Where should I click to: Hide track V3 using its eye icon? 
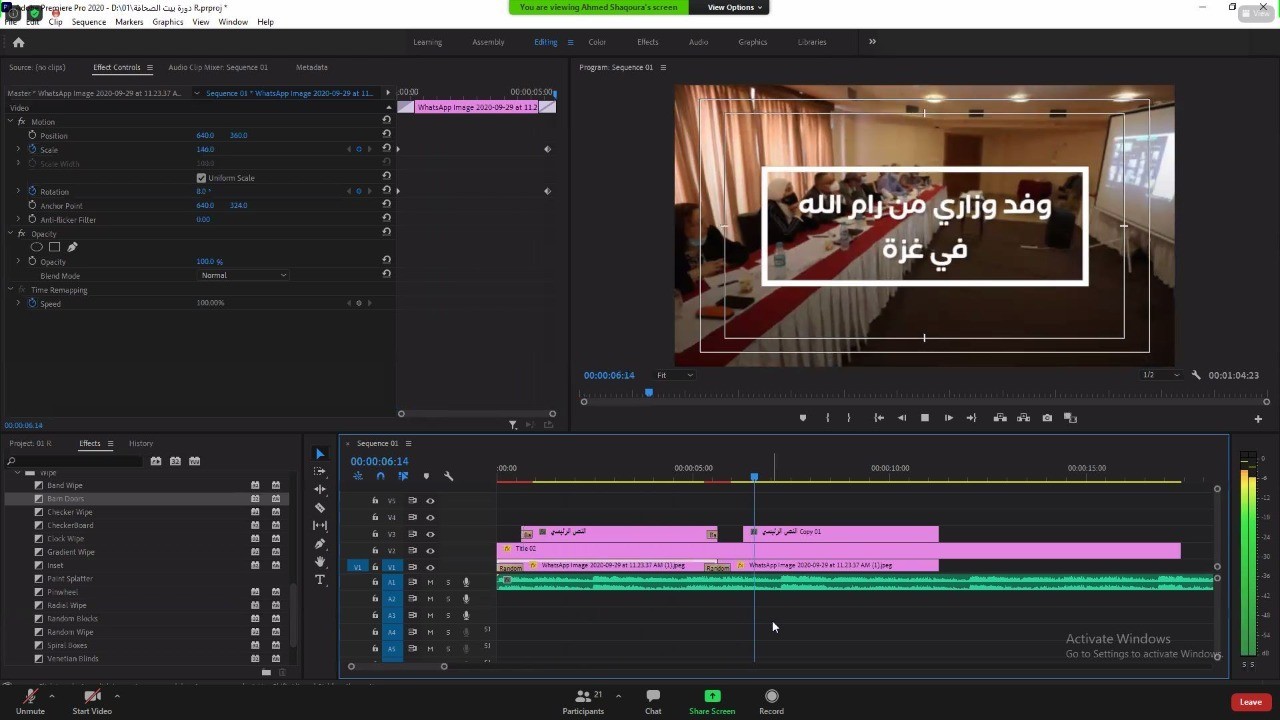[430, 534]
